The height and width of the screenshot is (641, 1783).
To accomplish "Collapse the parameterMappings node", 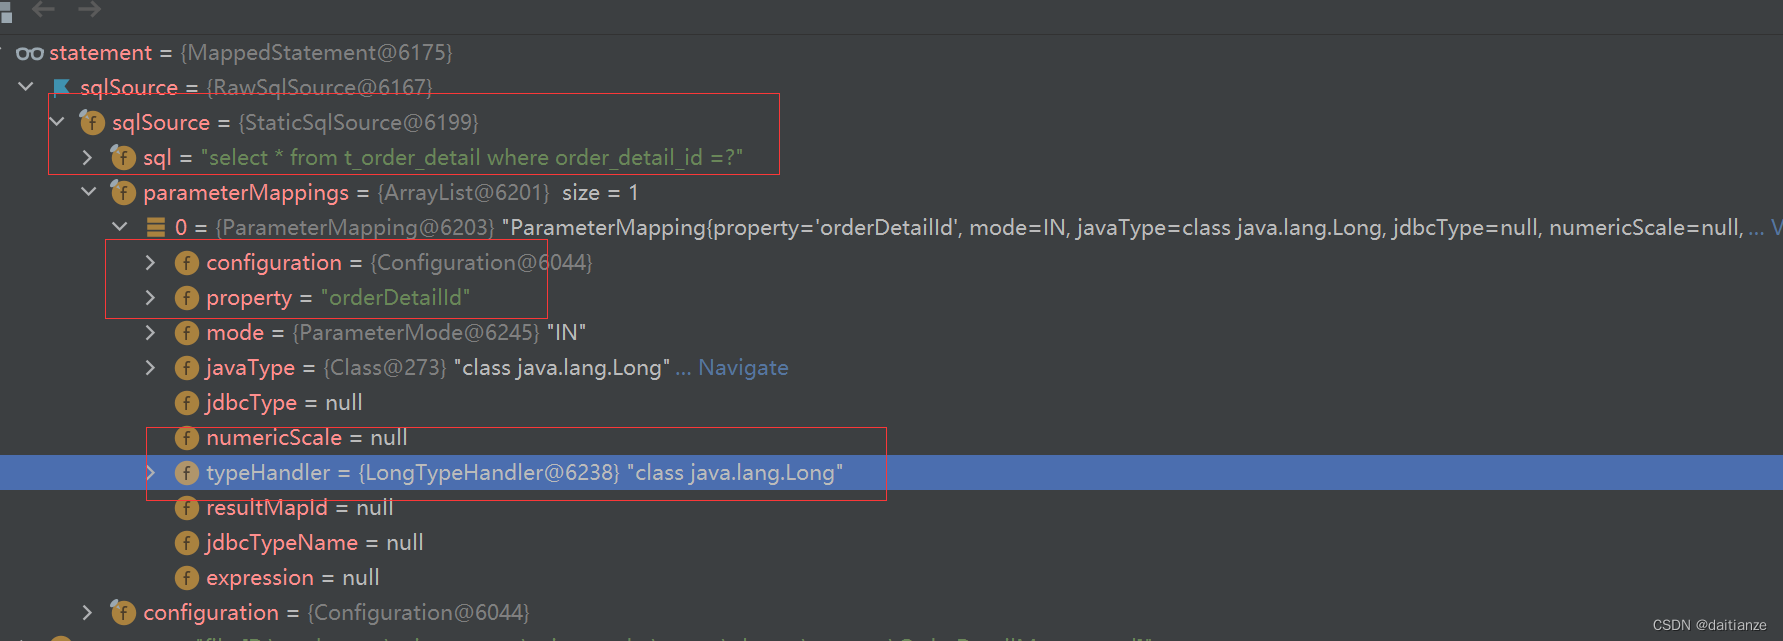I will pyautogui.click(x=89, y=192).
